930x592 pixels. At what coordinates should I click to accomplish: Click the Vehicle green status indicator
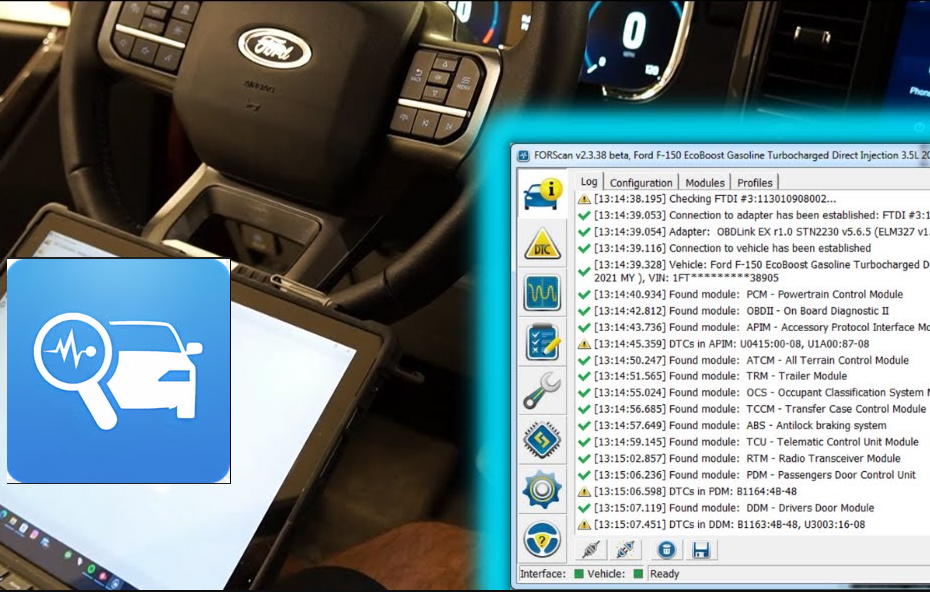[638, 574]
